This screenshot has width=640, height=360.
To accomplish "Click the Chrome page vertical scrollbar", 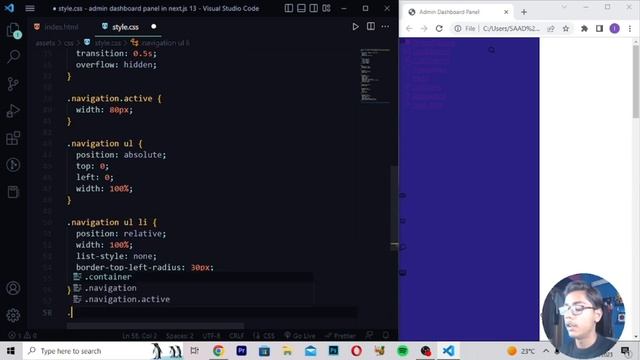I will tap(636, 80).
